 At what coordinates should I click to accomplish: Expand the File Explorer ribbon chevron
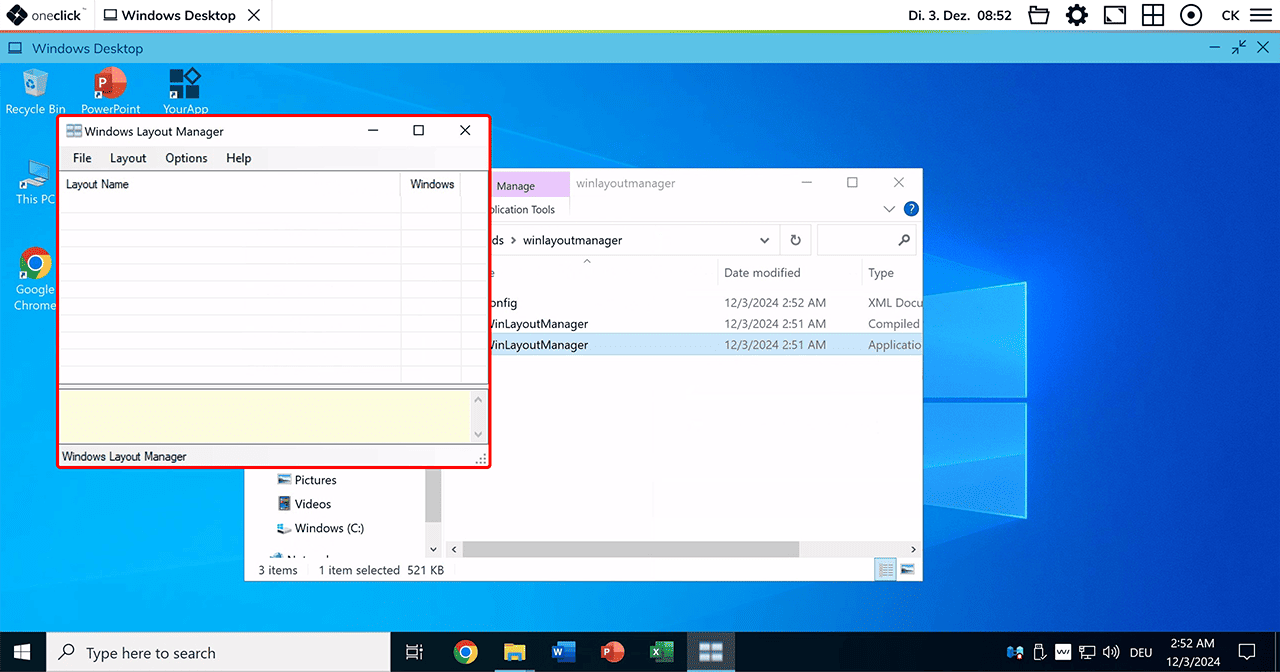click(x=890, y=209)
